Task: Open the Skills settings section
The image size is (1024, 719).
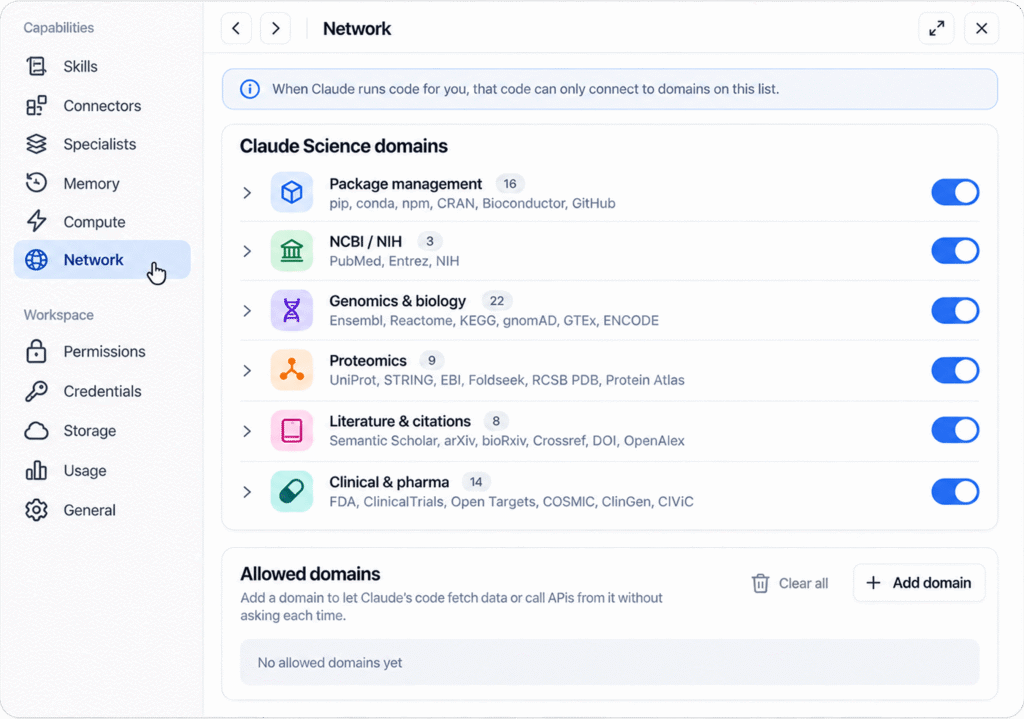Action: coord(102,66)
